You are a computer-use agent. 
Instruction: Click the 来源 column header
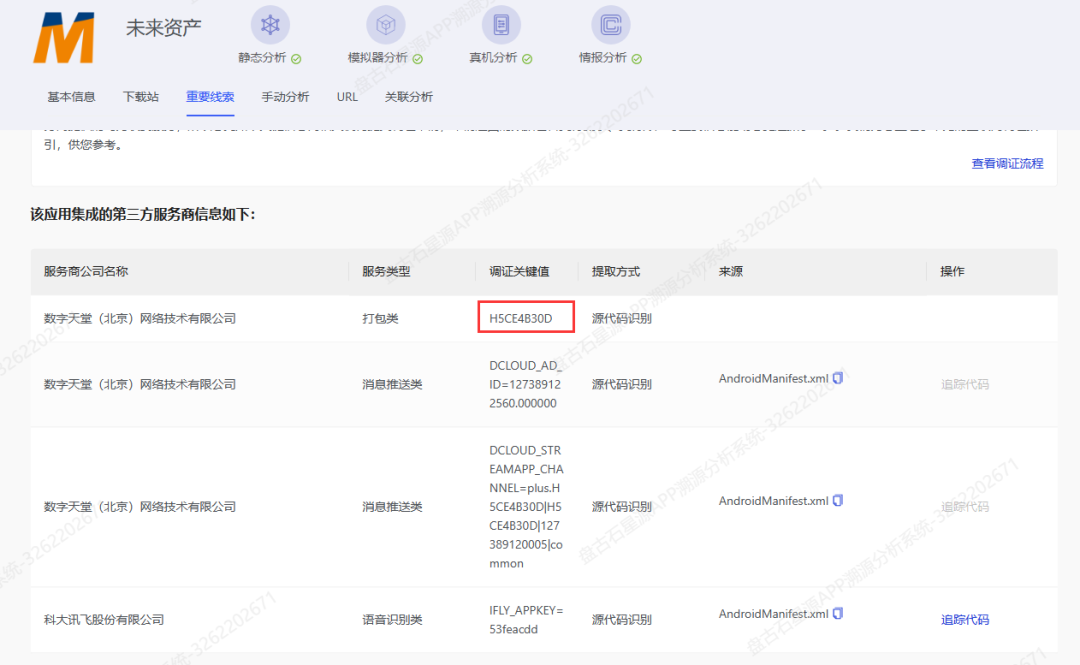coord(731,272)
